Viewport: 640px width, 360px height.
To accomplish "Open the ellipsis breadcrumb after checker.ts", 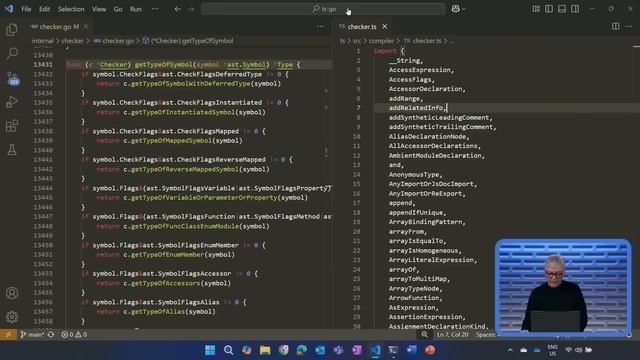I will click(452, 41).
